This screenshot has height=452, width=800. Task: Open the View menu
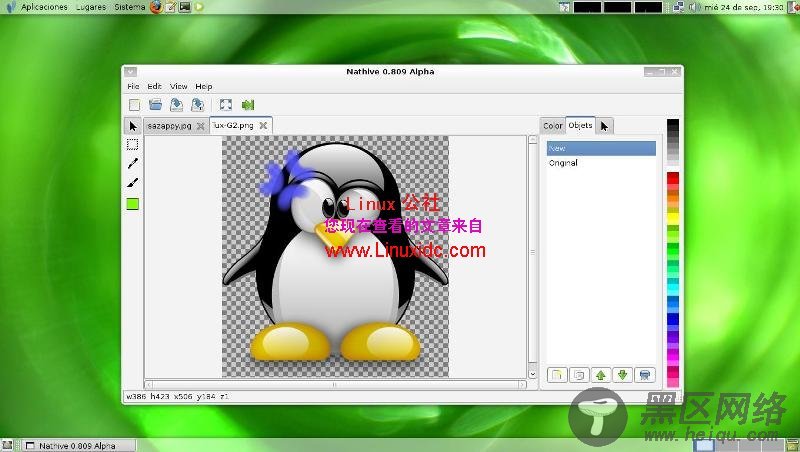coord(179,86)
